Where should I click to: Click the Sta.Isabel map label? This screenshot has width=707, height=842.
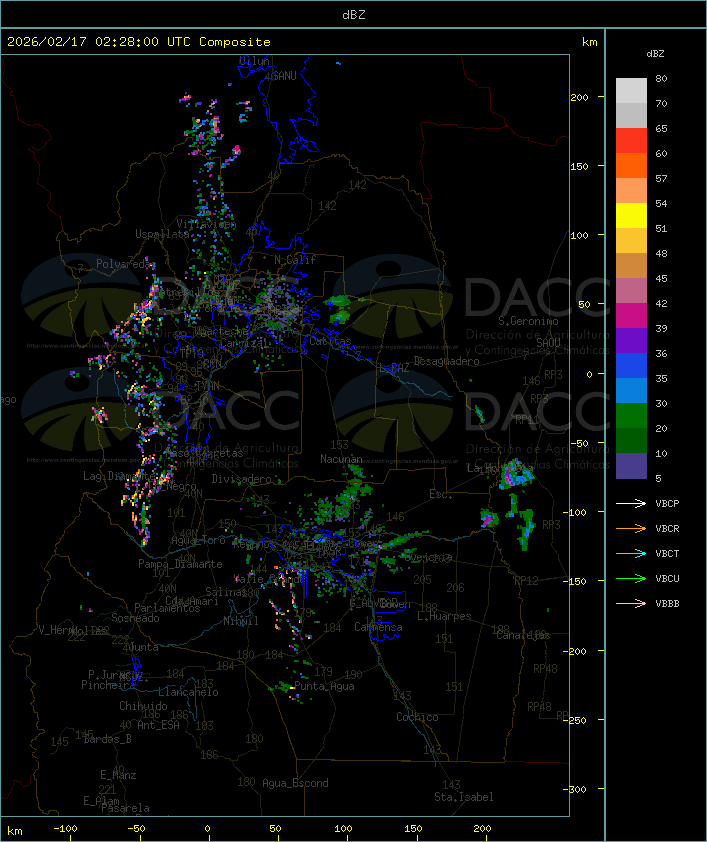click(x=463, y=797)
